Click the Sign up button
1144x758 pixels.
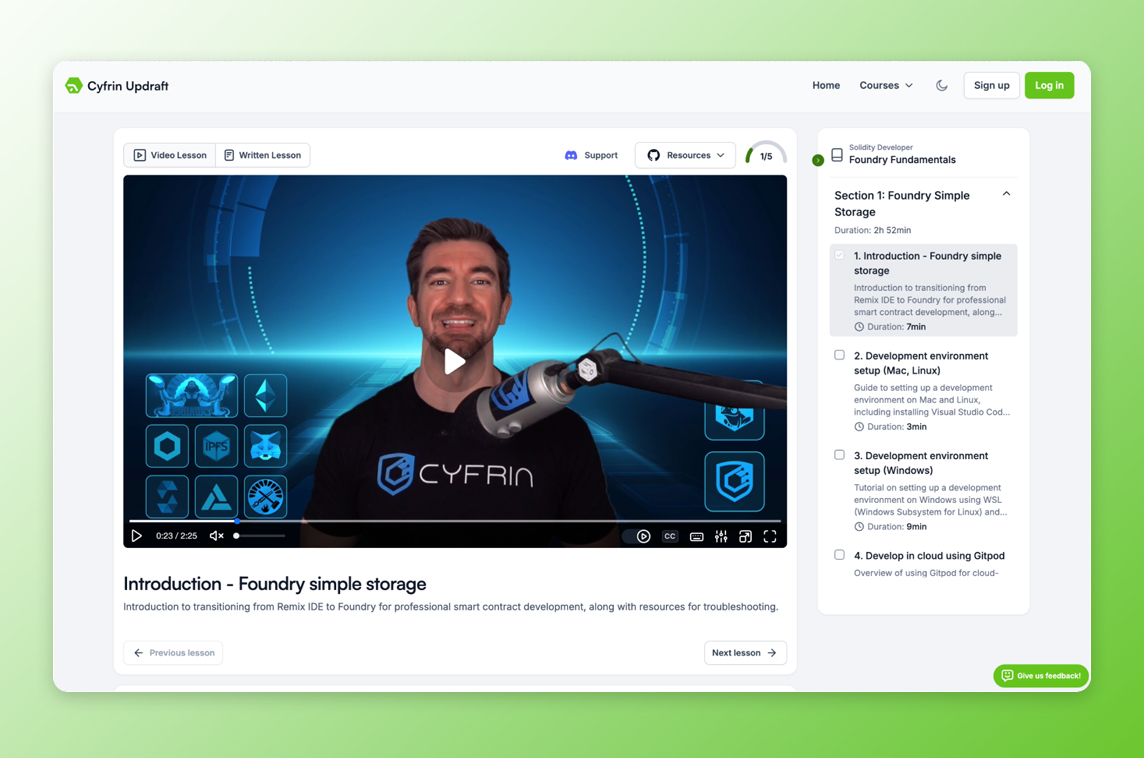pyautogui.click(x=992, y=85)
